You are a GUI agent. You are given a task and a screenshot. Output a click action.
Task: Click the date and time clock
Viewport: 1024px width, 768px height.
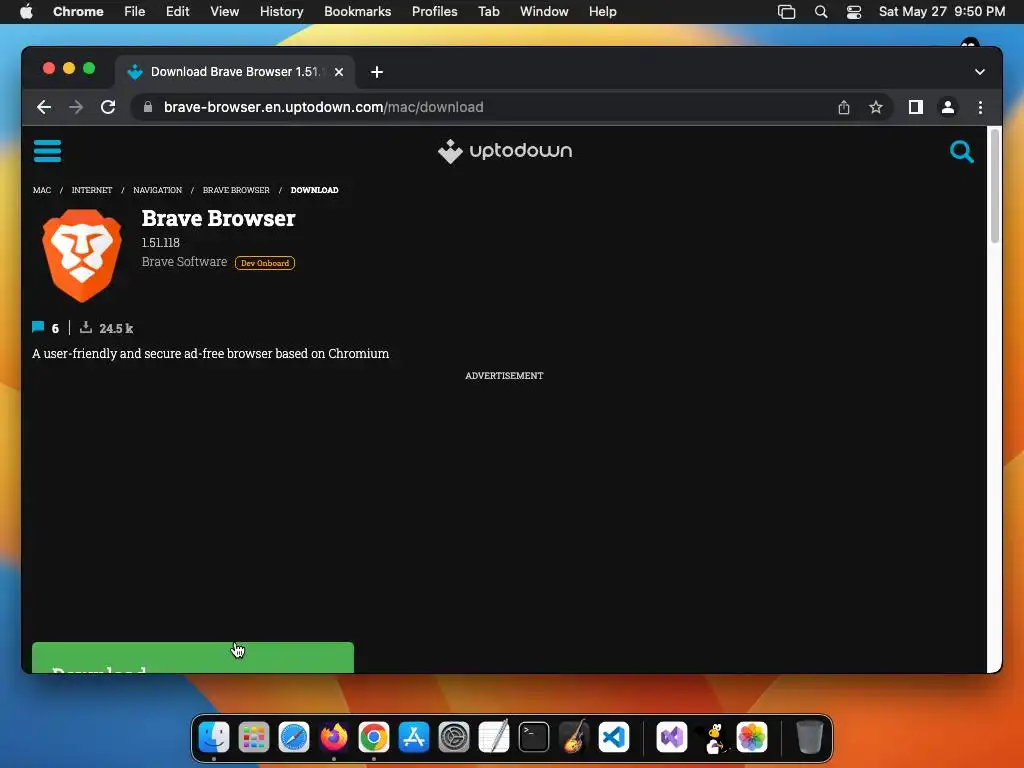[x=942, y=12]
